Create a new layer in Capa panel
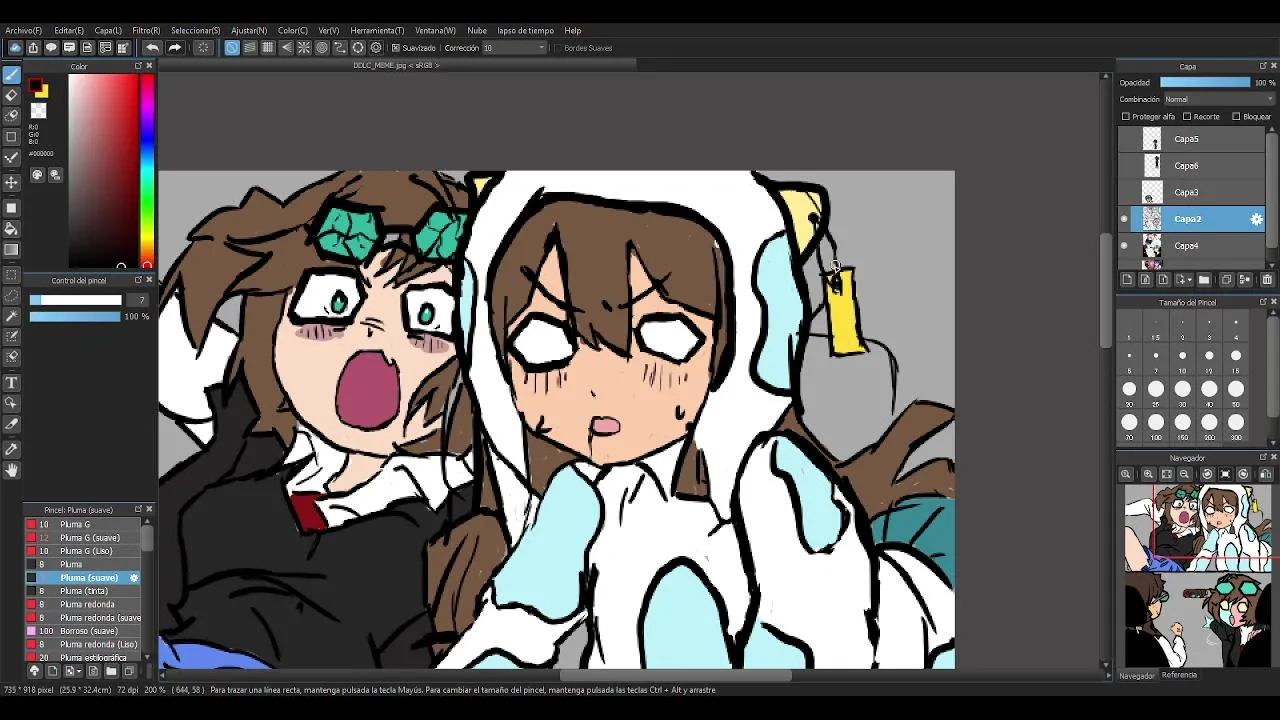 [1127, 280]
